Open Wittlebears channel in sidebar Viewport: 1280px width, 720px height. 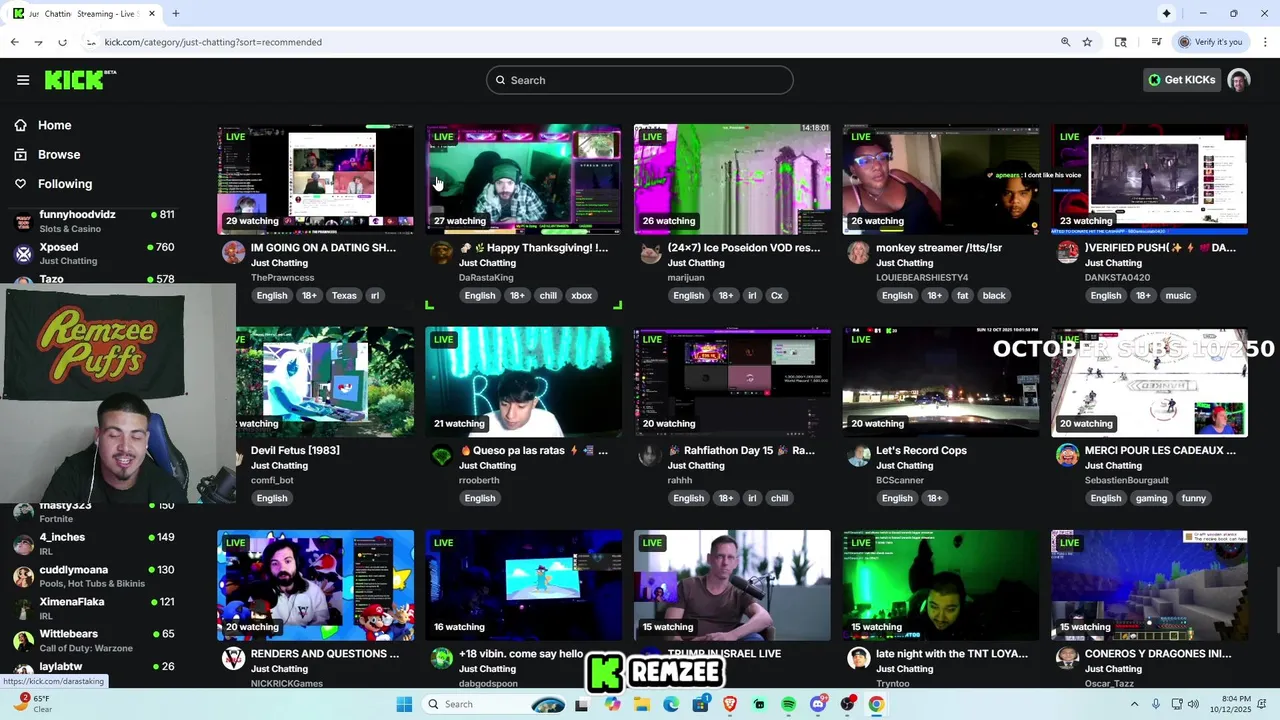pyautogui.click(x=95, y=640)
